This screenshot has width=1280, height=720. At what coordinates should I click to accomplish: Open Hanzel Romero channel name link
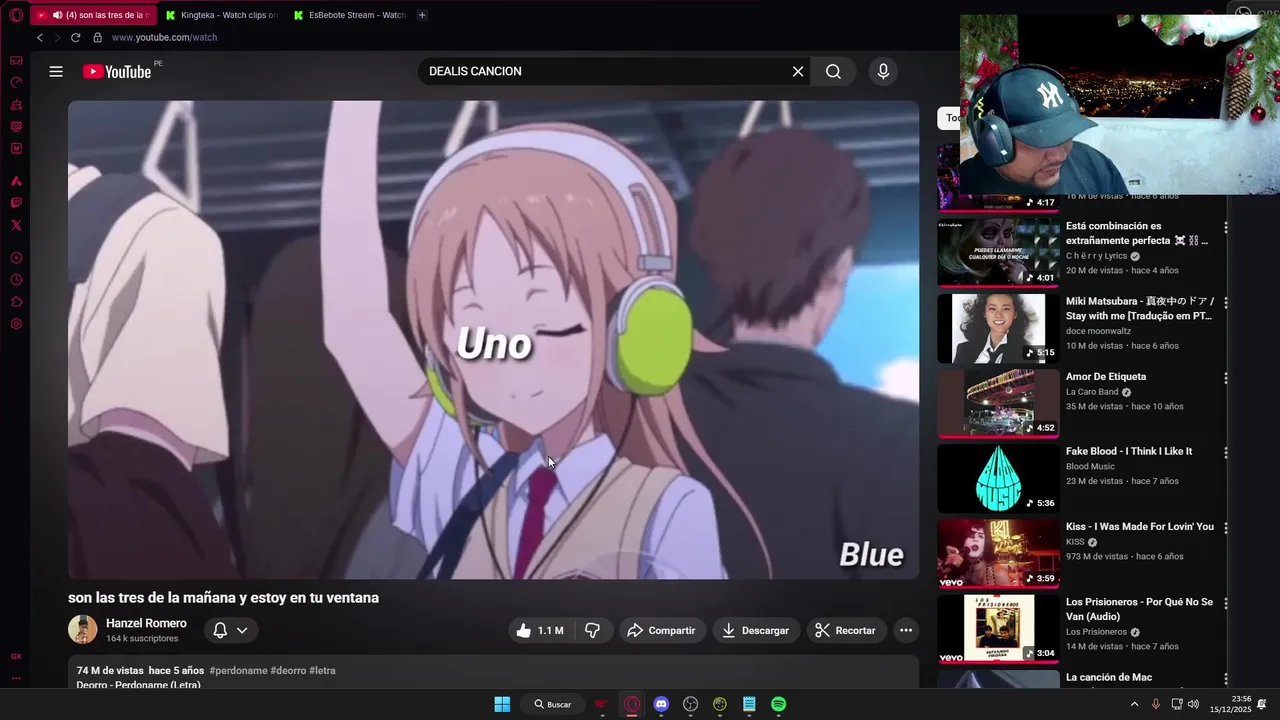pos(146,623)
